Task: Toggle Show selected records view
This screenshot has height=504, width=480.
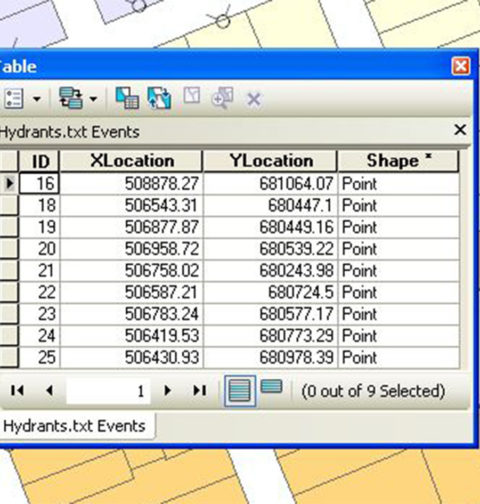Action: tap(271, 387)
